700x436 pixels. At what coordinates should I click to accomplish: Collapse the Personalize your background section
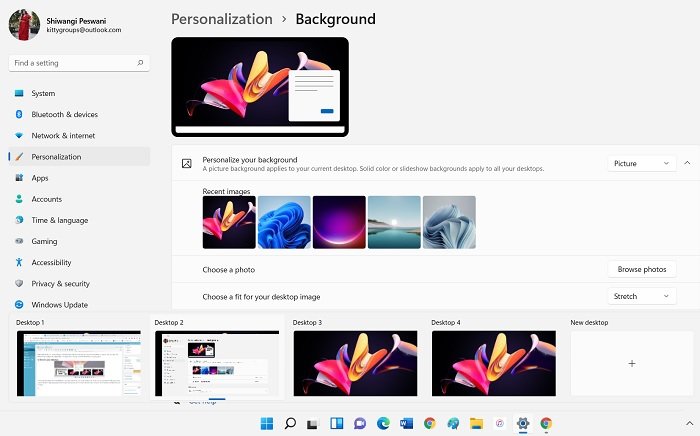pyautogui.click(x=687, y=163)
